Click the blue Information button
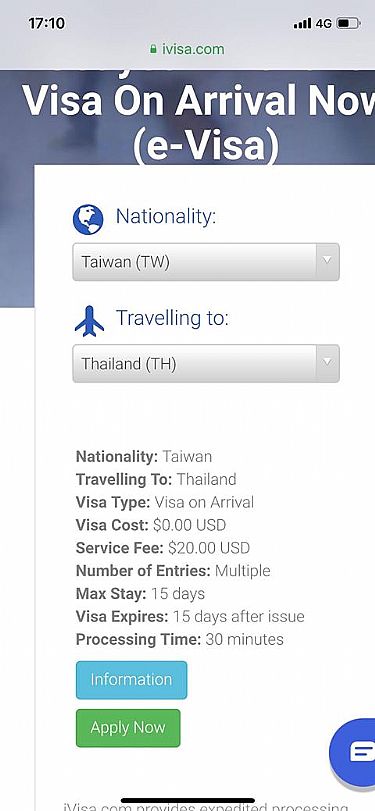 click(x=131, y=680)
